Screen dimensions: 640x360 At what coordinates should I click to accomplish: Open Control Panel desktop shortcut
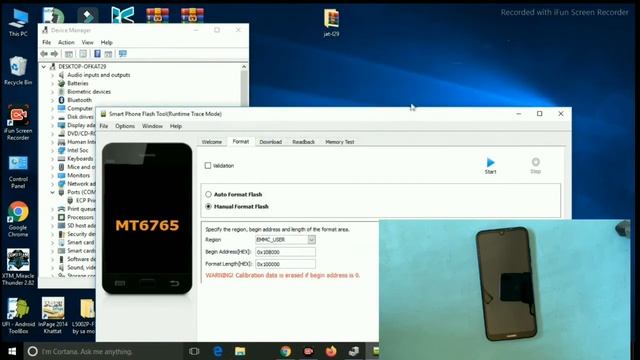tap(18, 171)
